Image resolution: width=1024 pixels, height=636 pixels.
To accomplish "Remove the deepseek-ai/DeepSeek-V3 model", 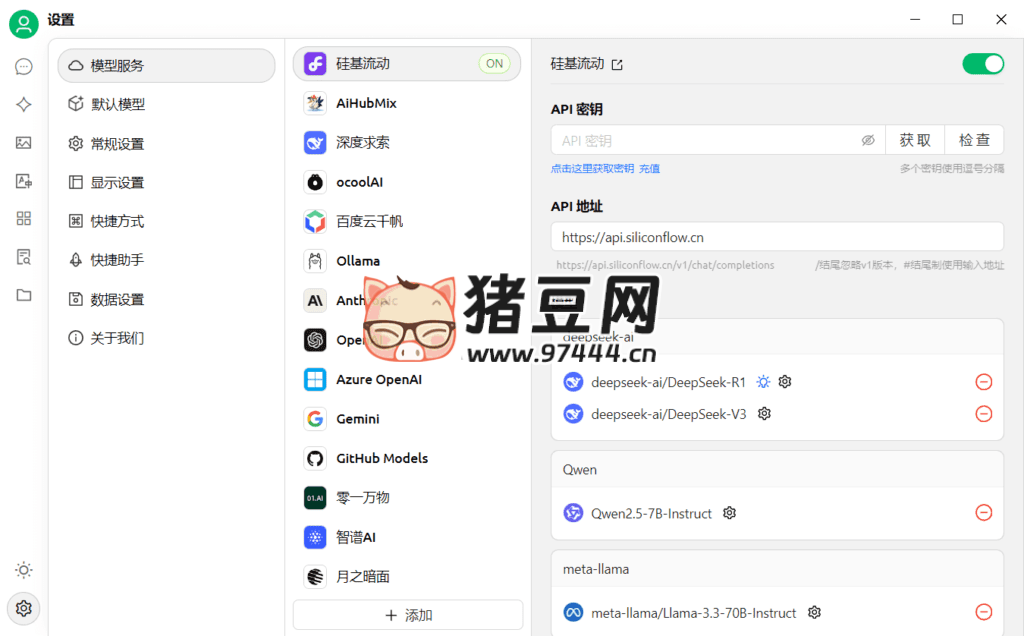I will click(x=984, y=413).
